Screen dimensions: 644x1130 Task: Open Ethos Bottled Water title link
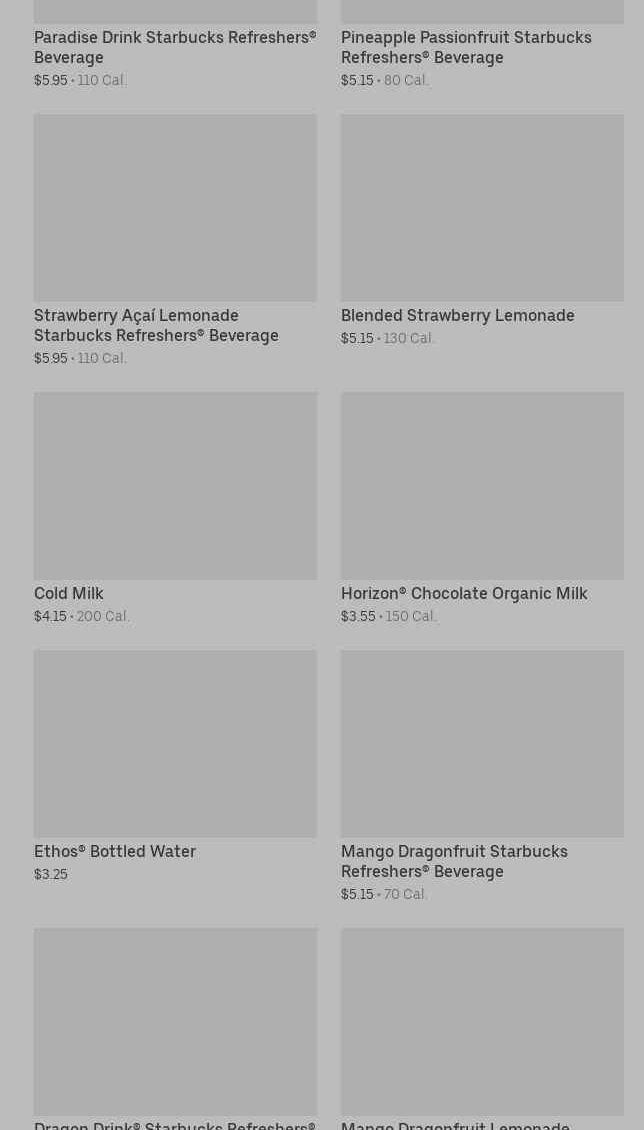(x=115, y=851)
